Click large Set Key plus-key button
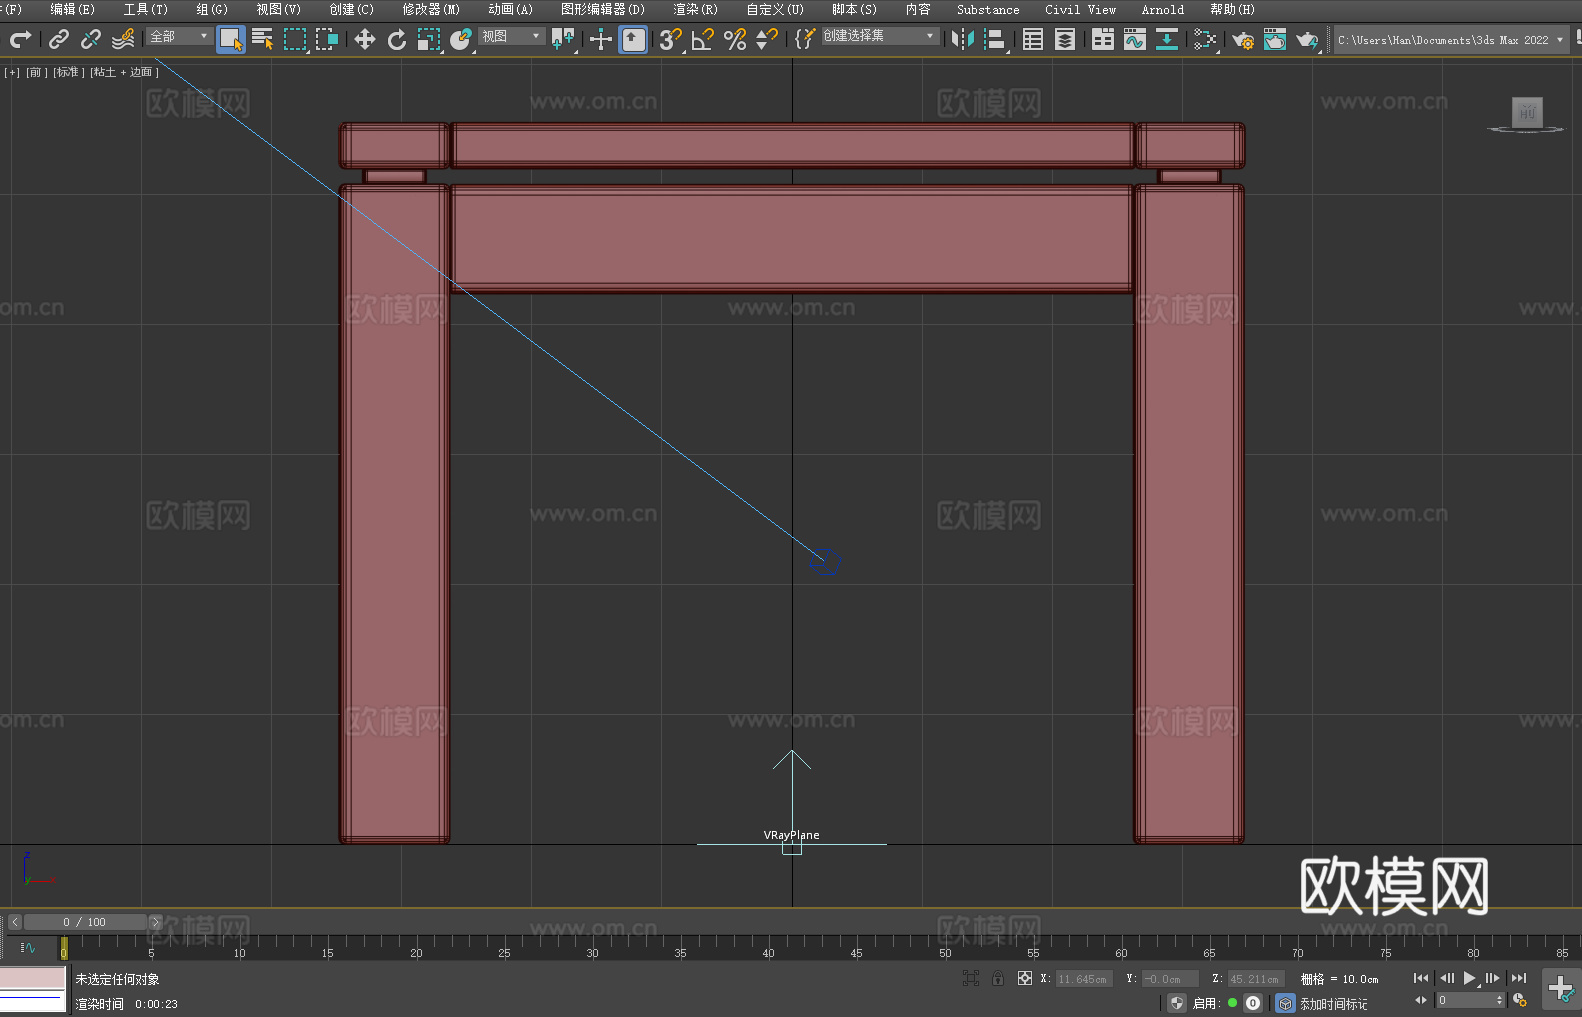 [1561, 989]
